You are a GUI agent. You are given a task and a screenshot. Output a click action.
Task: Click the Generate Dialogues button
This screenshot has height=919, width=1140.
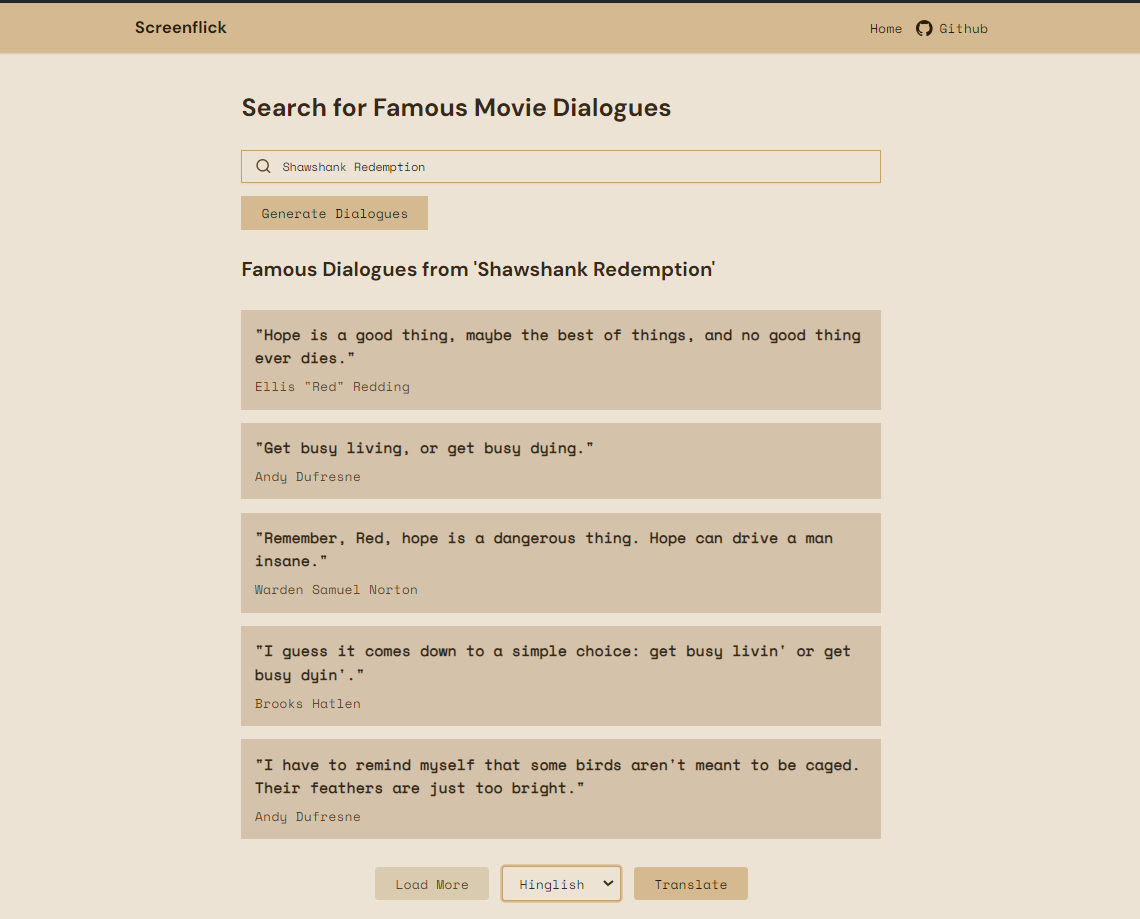334,213
